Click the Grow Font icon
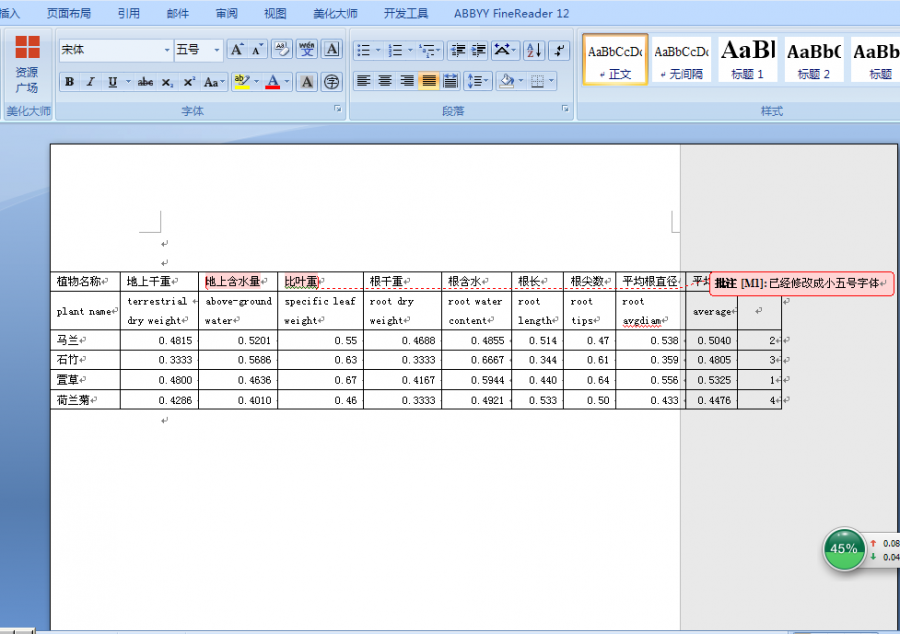The width and height of the screenshot is (900, 634). click(x=236, y=50)
